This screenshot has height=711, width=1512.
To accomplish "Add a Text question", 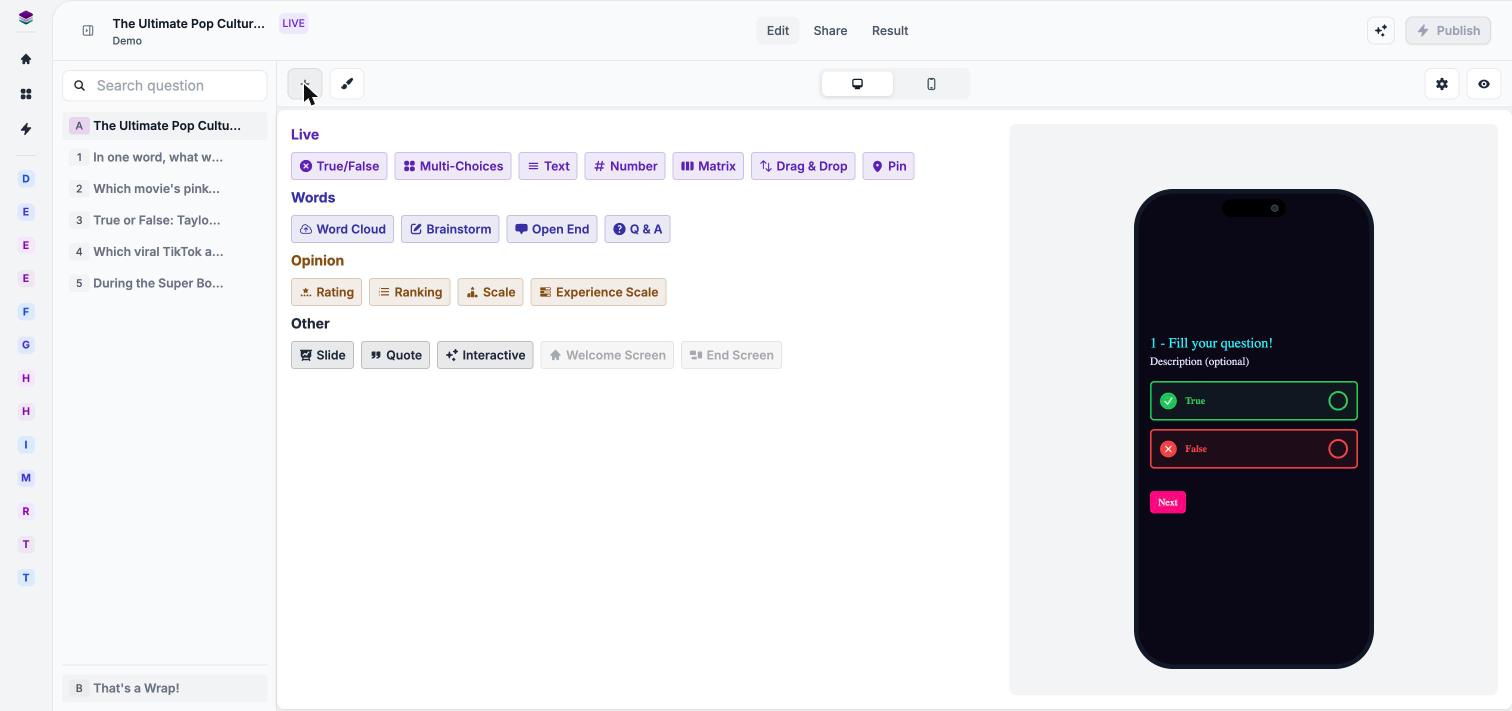I will click(x=548, y=166).
